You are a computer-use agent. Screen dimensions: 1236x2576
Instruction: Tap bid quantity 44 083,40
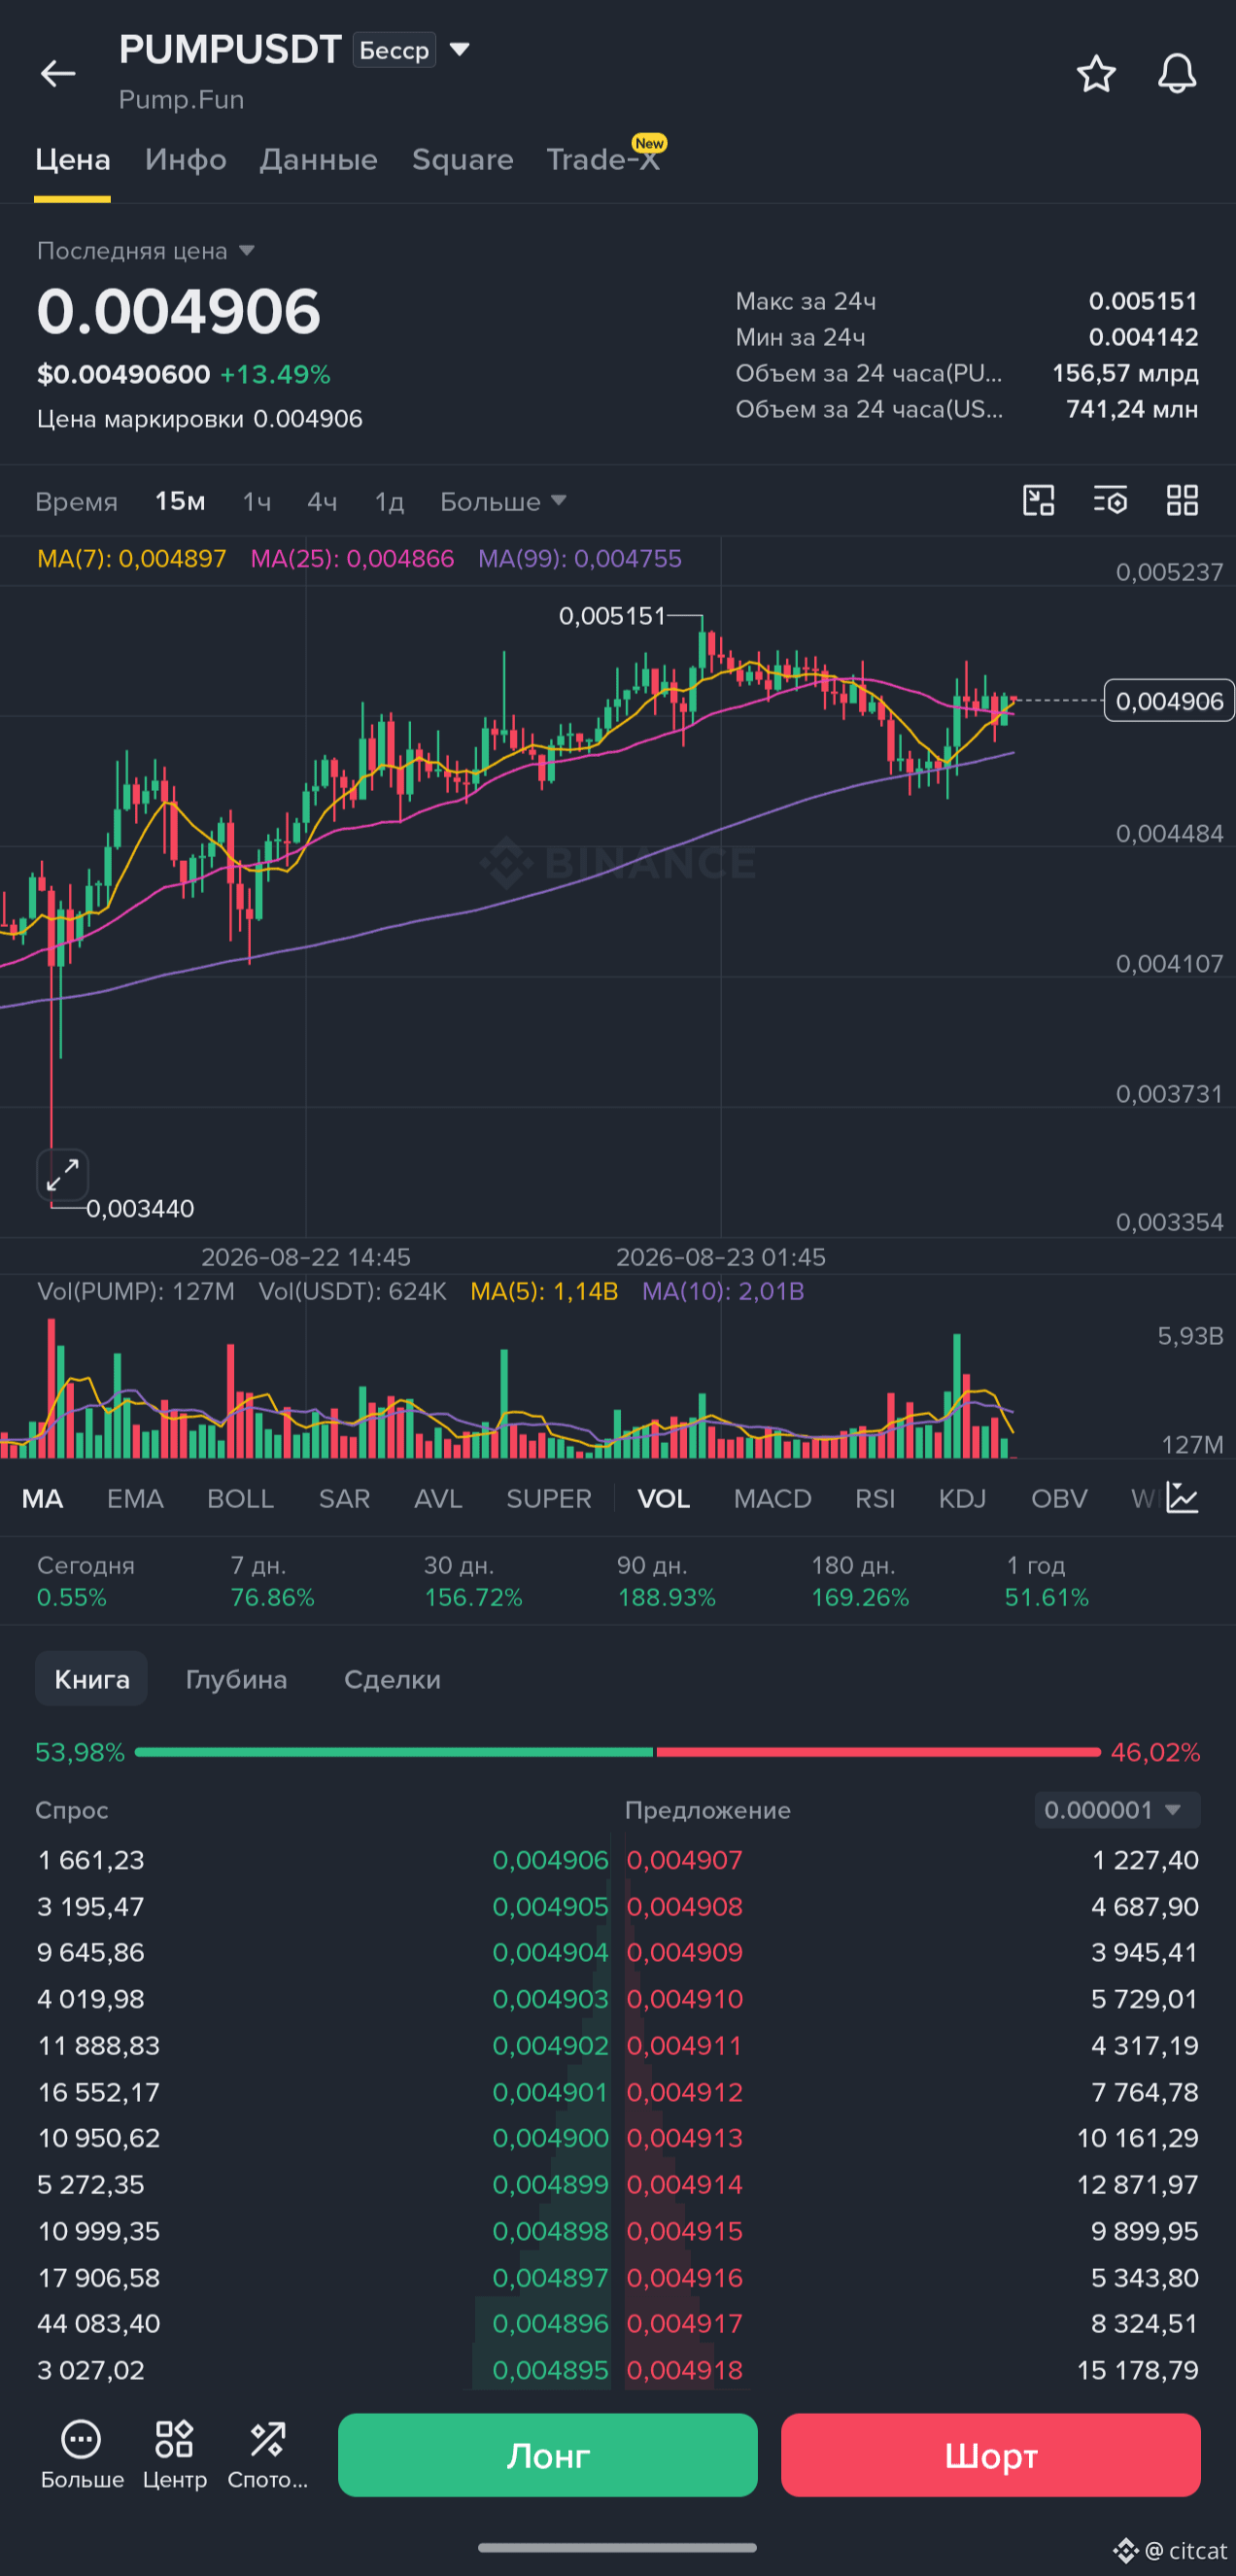click(x=99, y=2323)
